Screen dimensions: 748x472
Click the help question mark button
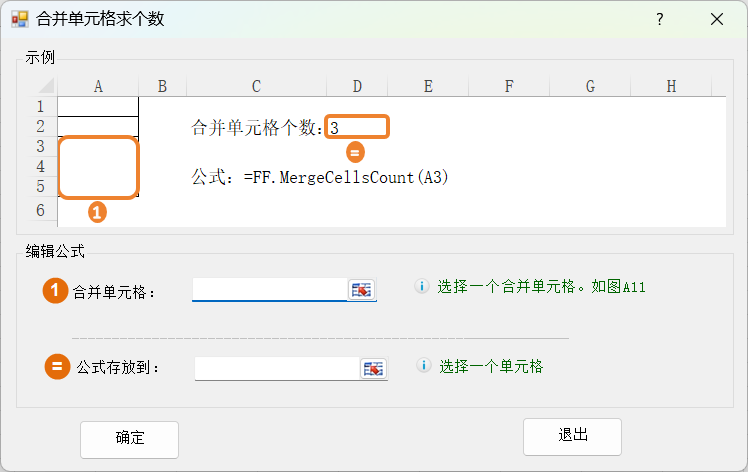tap(660, 19)
